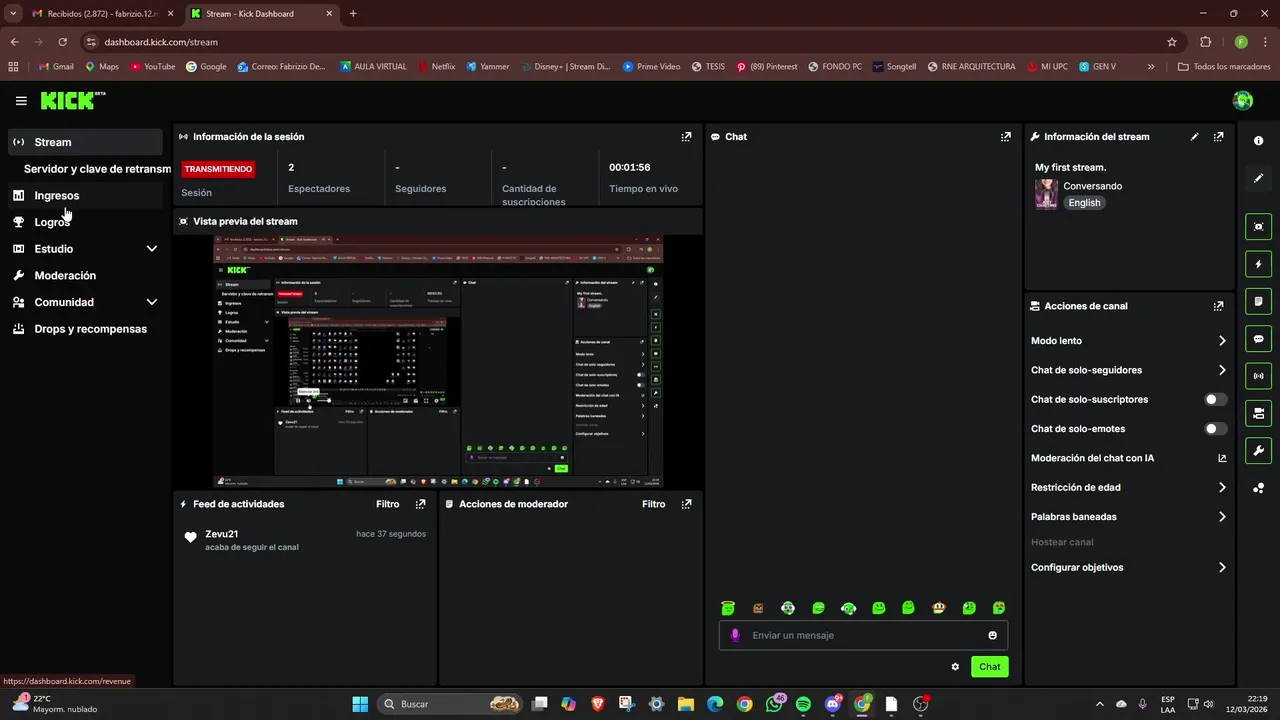
Task: Toggle the channel actions widget icon in right sidebar
Action: (1258, 413)
